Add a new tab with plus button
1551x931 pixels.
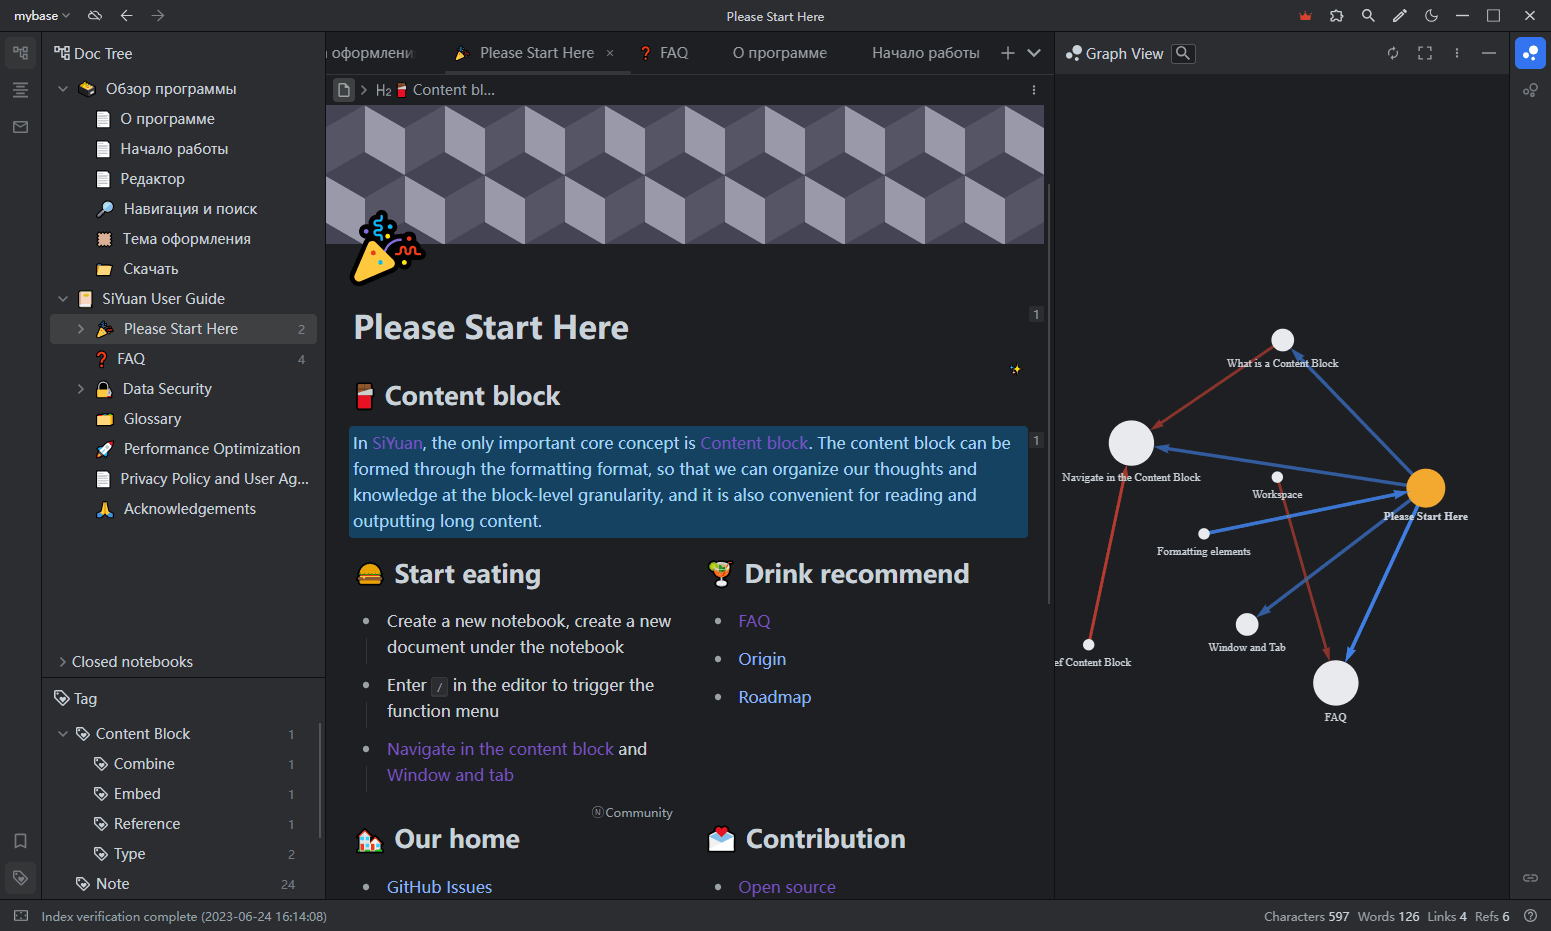(1008, 53)
